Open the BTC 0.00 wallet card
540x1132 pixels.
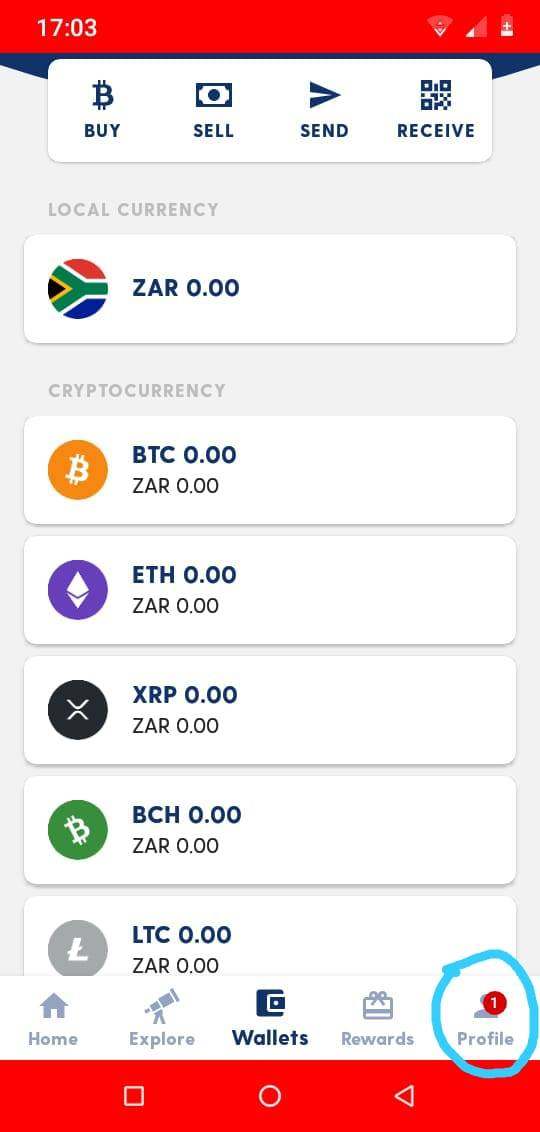tap(270, 470)
